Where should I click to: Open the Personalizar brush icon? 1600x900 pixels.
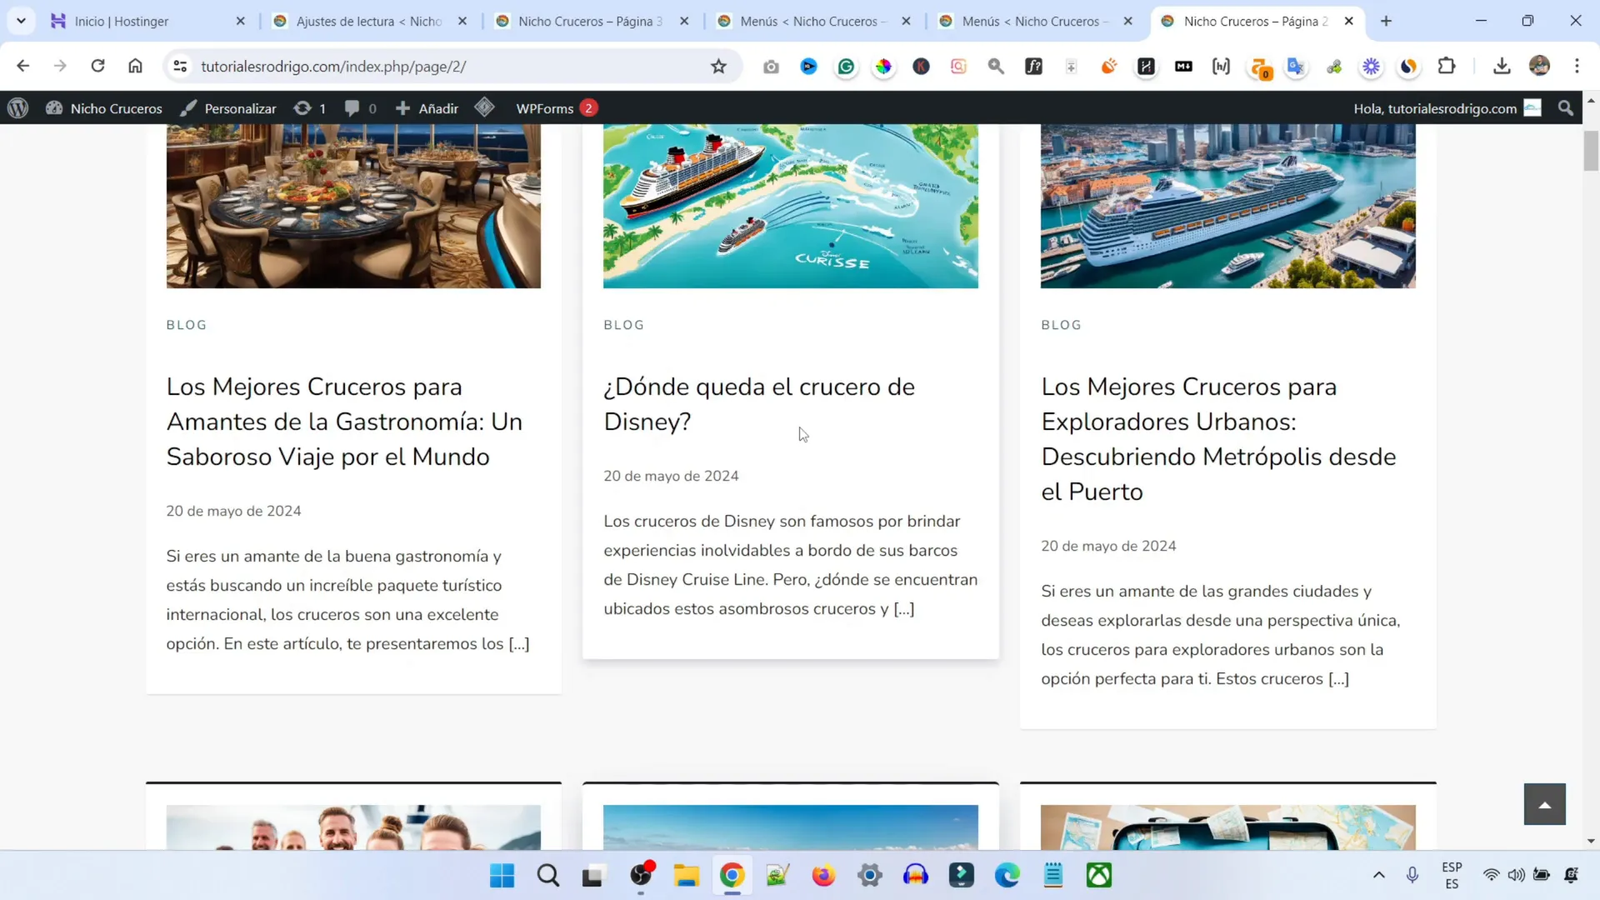(x=187, y=108)
